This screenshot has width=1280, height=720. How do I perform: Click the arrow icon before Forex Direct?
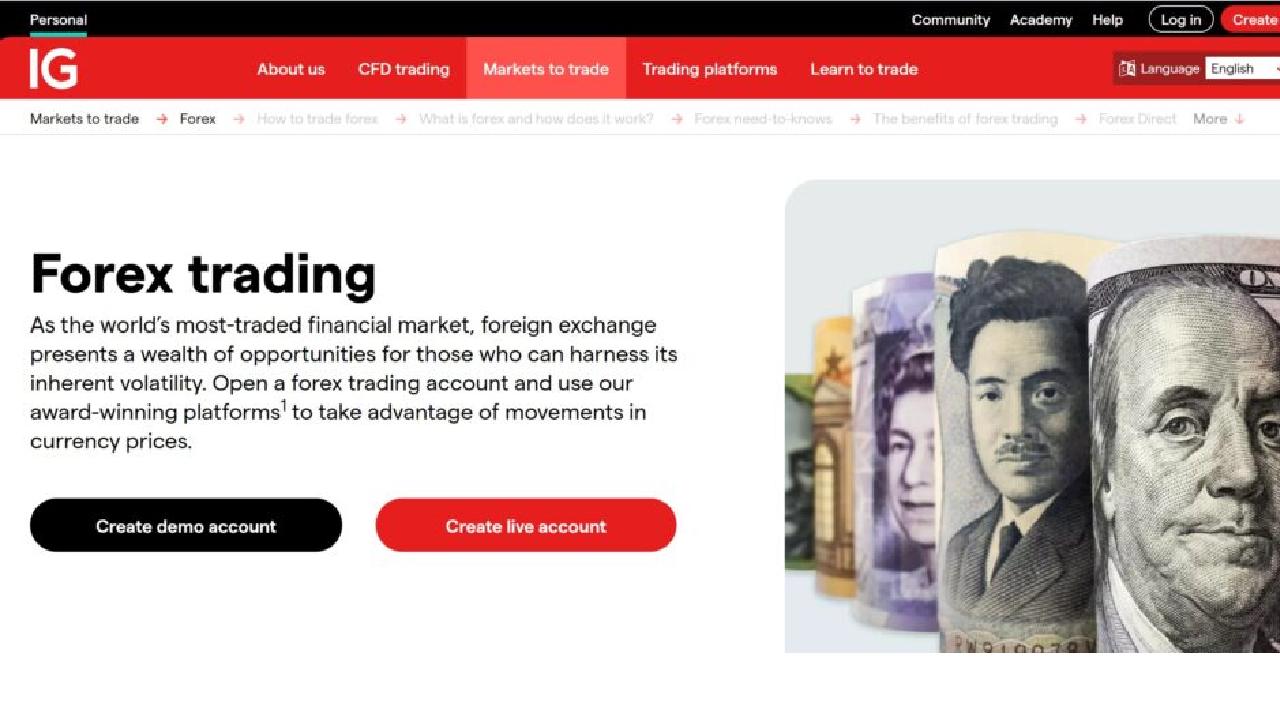tap(1081, 119)
